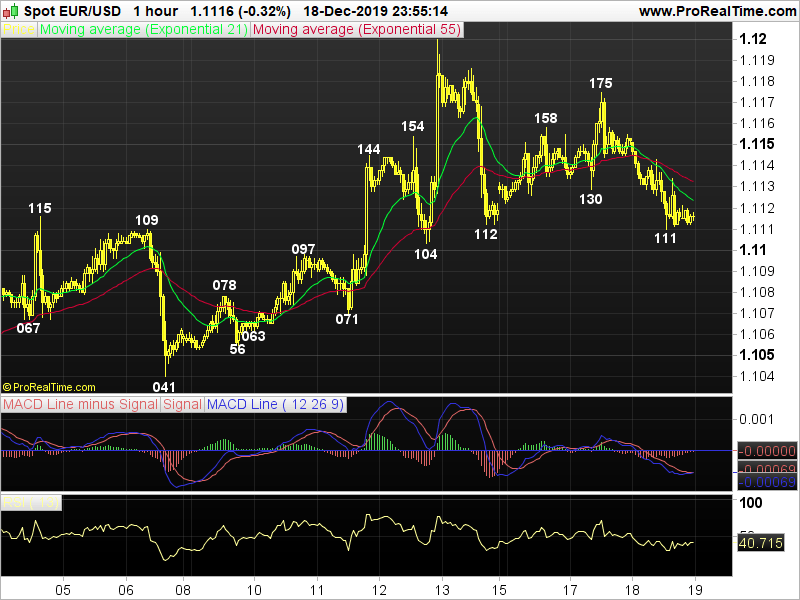Click the red Signal legend label

click(x=182, y=405)
